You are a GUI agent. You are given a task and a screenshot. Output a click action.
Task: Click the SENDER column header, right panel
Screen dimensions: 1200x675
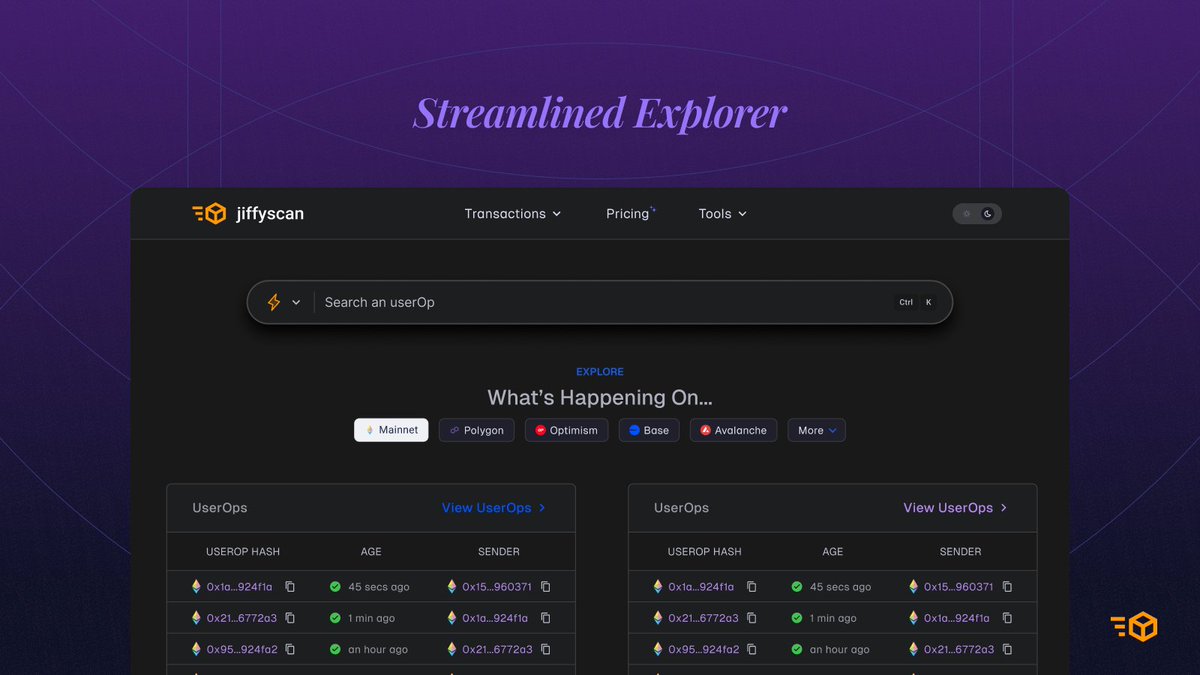coord(960,552)
